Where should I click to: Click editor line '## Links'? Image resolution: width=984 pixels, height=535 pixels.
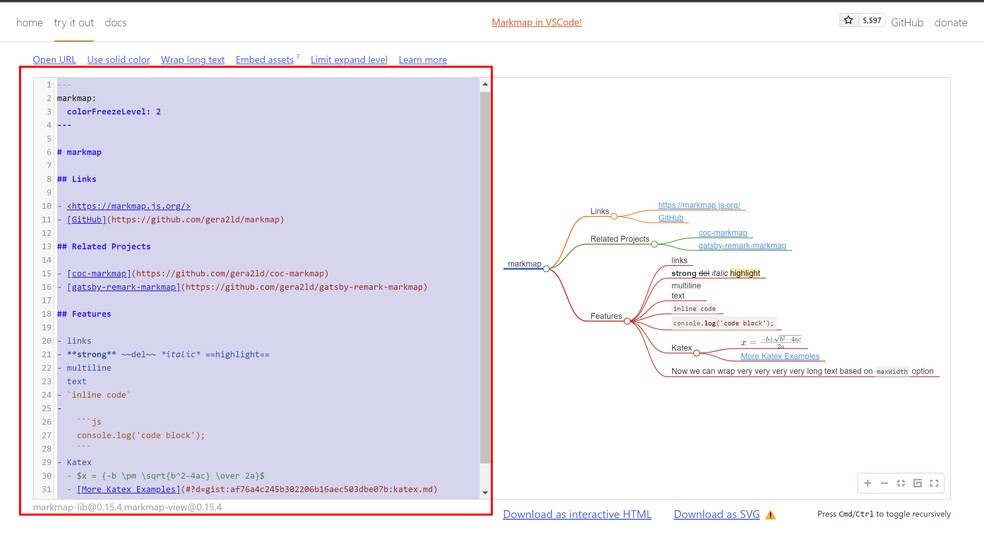pyautogui.click(x=77, y=179)
